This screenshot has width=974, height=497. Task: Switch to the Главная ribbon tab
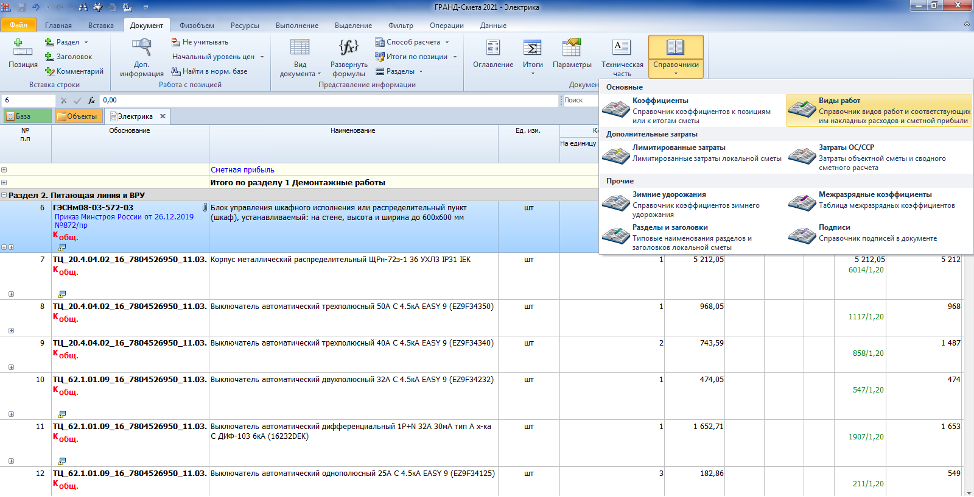tap(58, 25)
